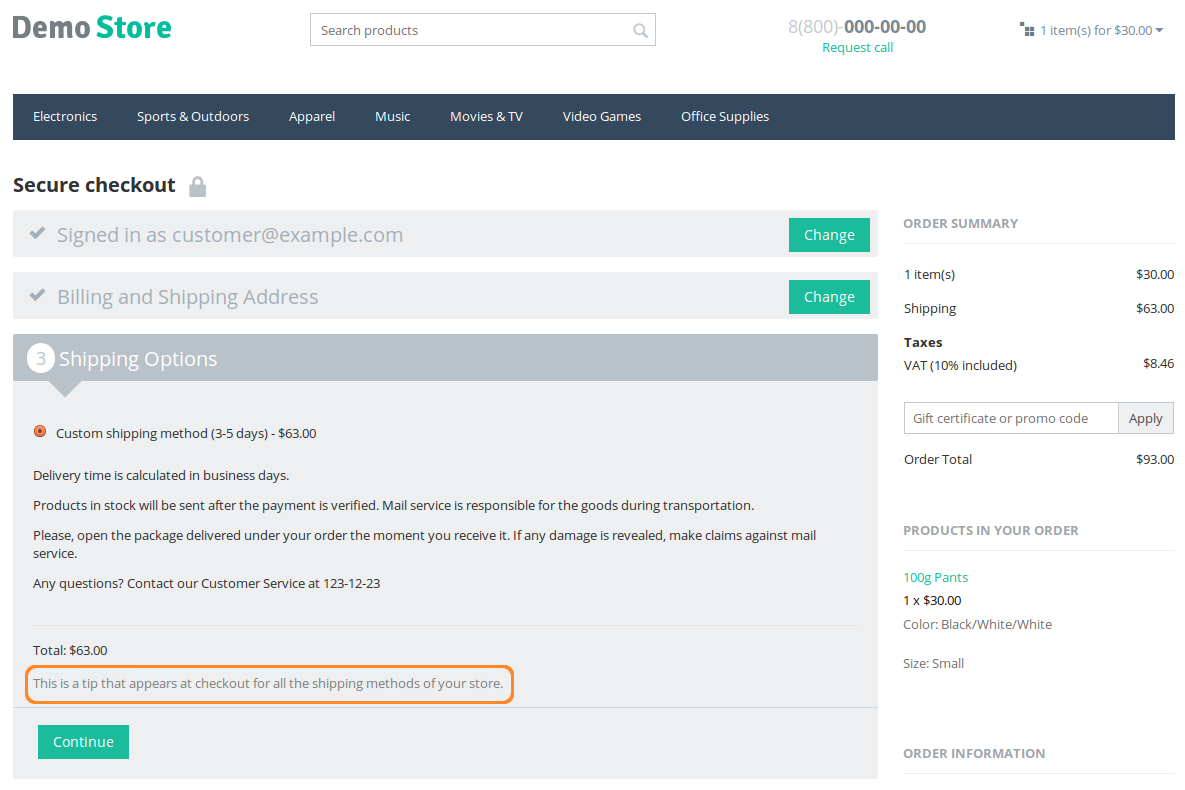Click the PRODUCTS IN YOUR ORDER heading
Viewport: 1185px width, 790px height.
(x=991, y=531)
